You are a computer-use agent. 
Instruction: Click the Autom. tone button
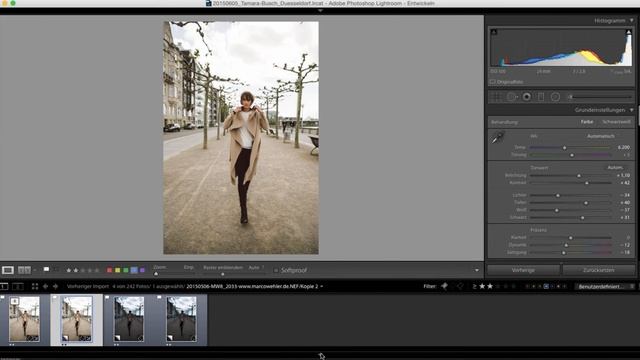pos(615,167)
